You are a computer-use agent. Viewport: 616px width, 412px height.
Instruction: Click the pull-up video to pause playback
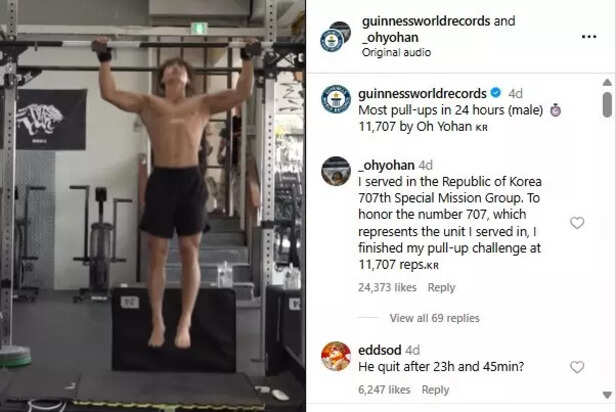152,206
